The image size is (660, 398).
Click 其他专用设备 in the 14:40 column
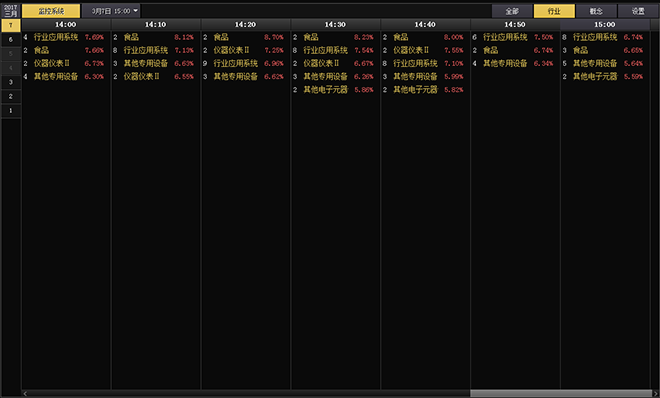coord(415,76)
